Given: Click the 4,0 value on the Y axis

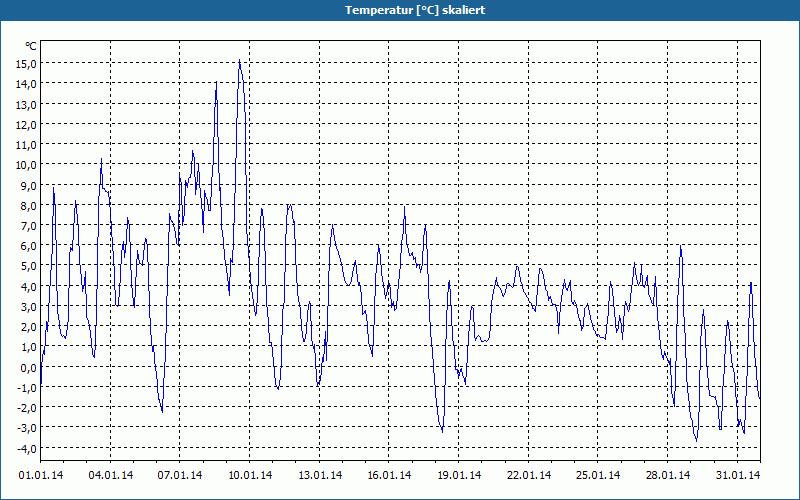Looking at the screenshot, I should point(29,286).
